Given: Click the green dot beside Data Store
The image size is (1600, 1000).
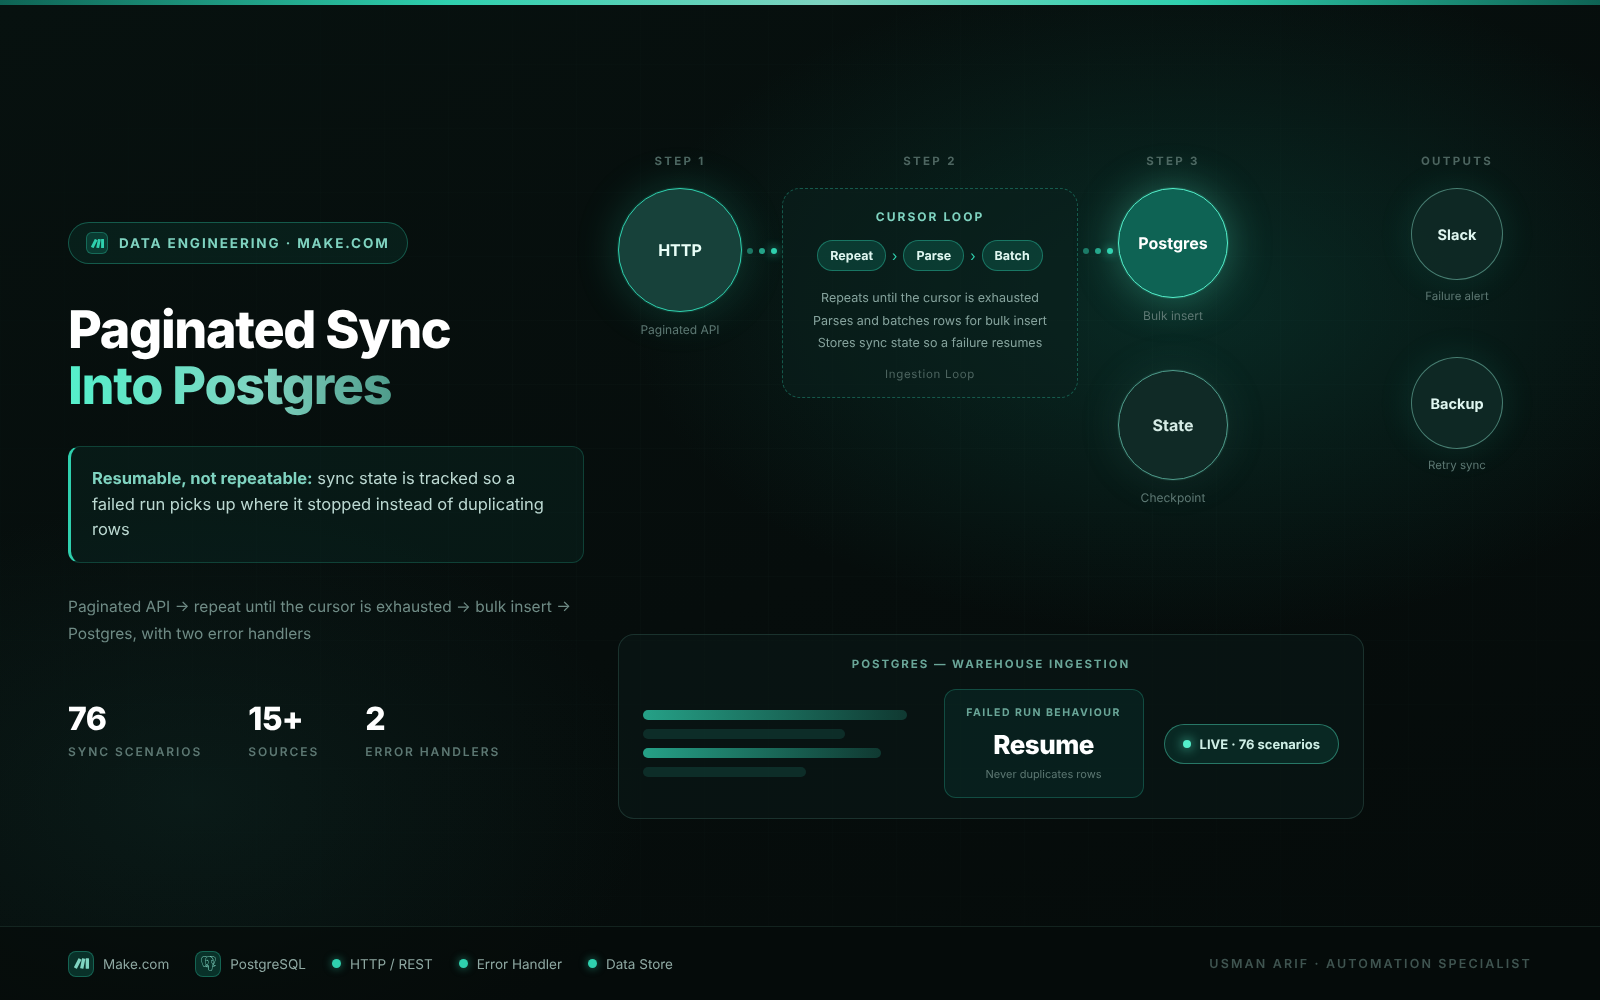Looking at the screenshot, I should (592, 964).
